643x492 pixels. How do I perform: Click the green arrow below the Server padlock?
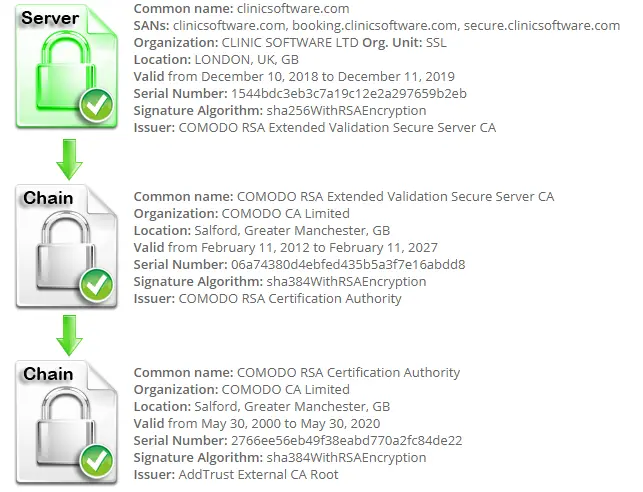(70, 158)
